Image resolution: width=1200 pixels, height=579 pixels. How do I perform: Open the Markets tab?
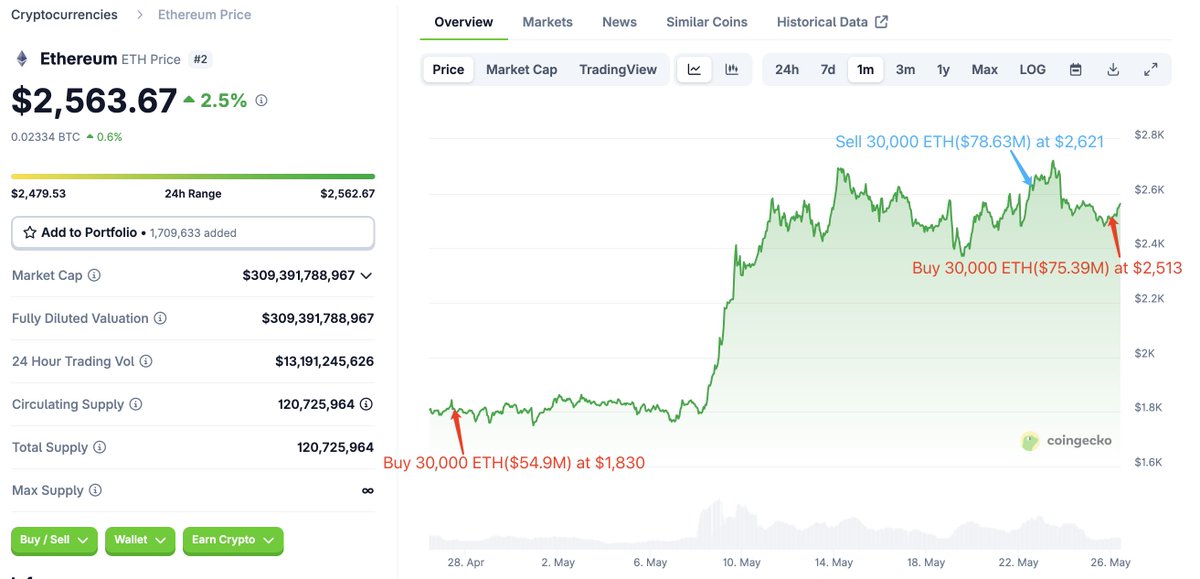point(548,22)
